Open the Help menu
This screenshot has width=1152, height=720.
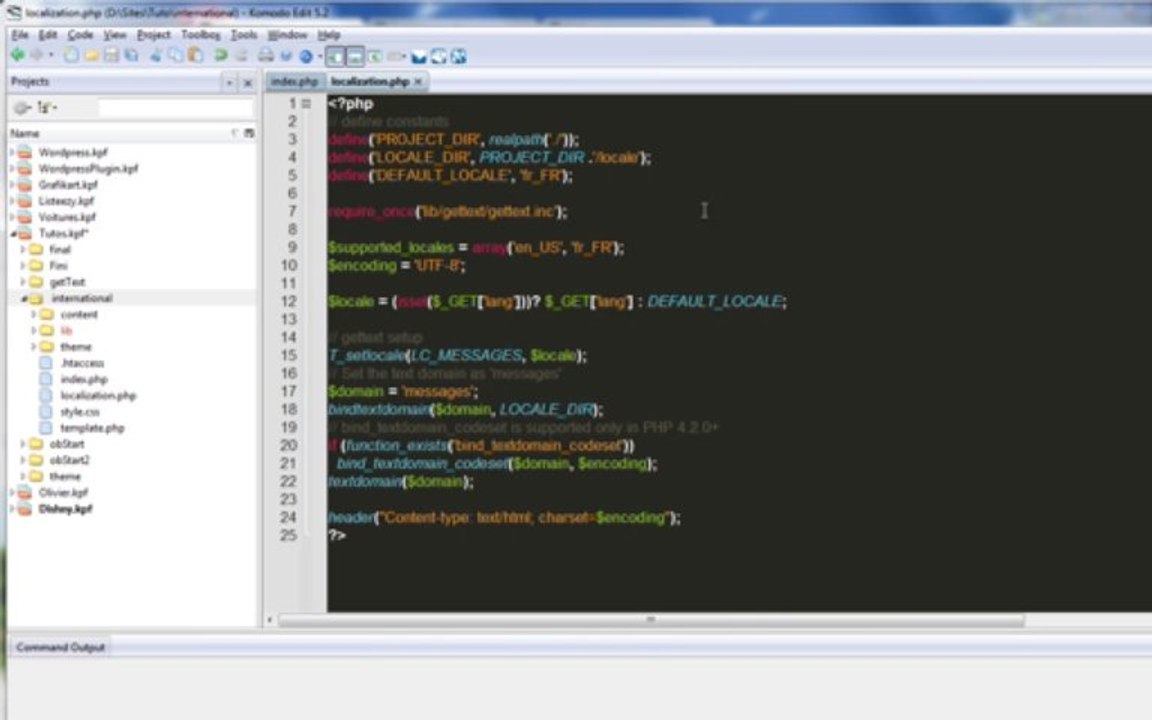[328, 35]
